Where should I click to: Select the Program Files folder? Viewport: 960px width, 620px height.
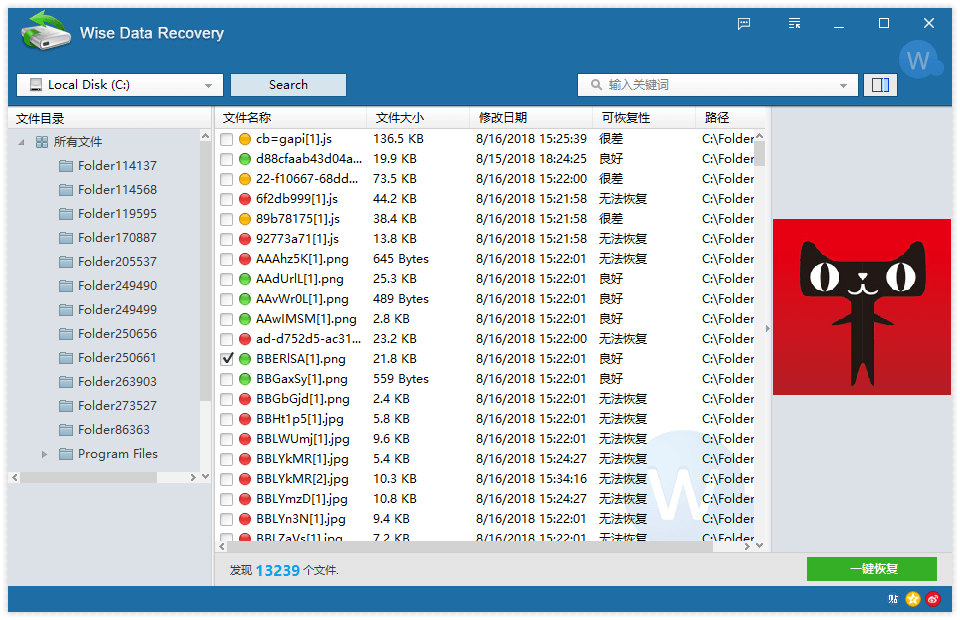108,454
